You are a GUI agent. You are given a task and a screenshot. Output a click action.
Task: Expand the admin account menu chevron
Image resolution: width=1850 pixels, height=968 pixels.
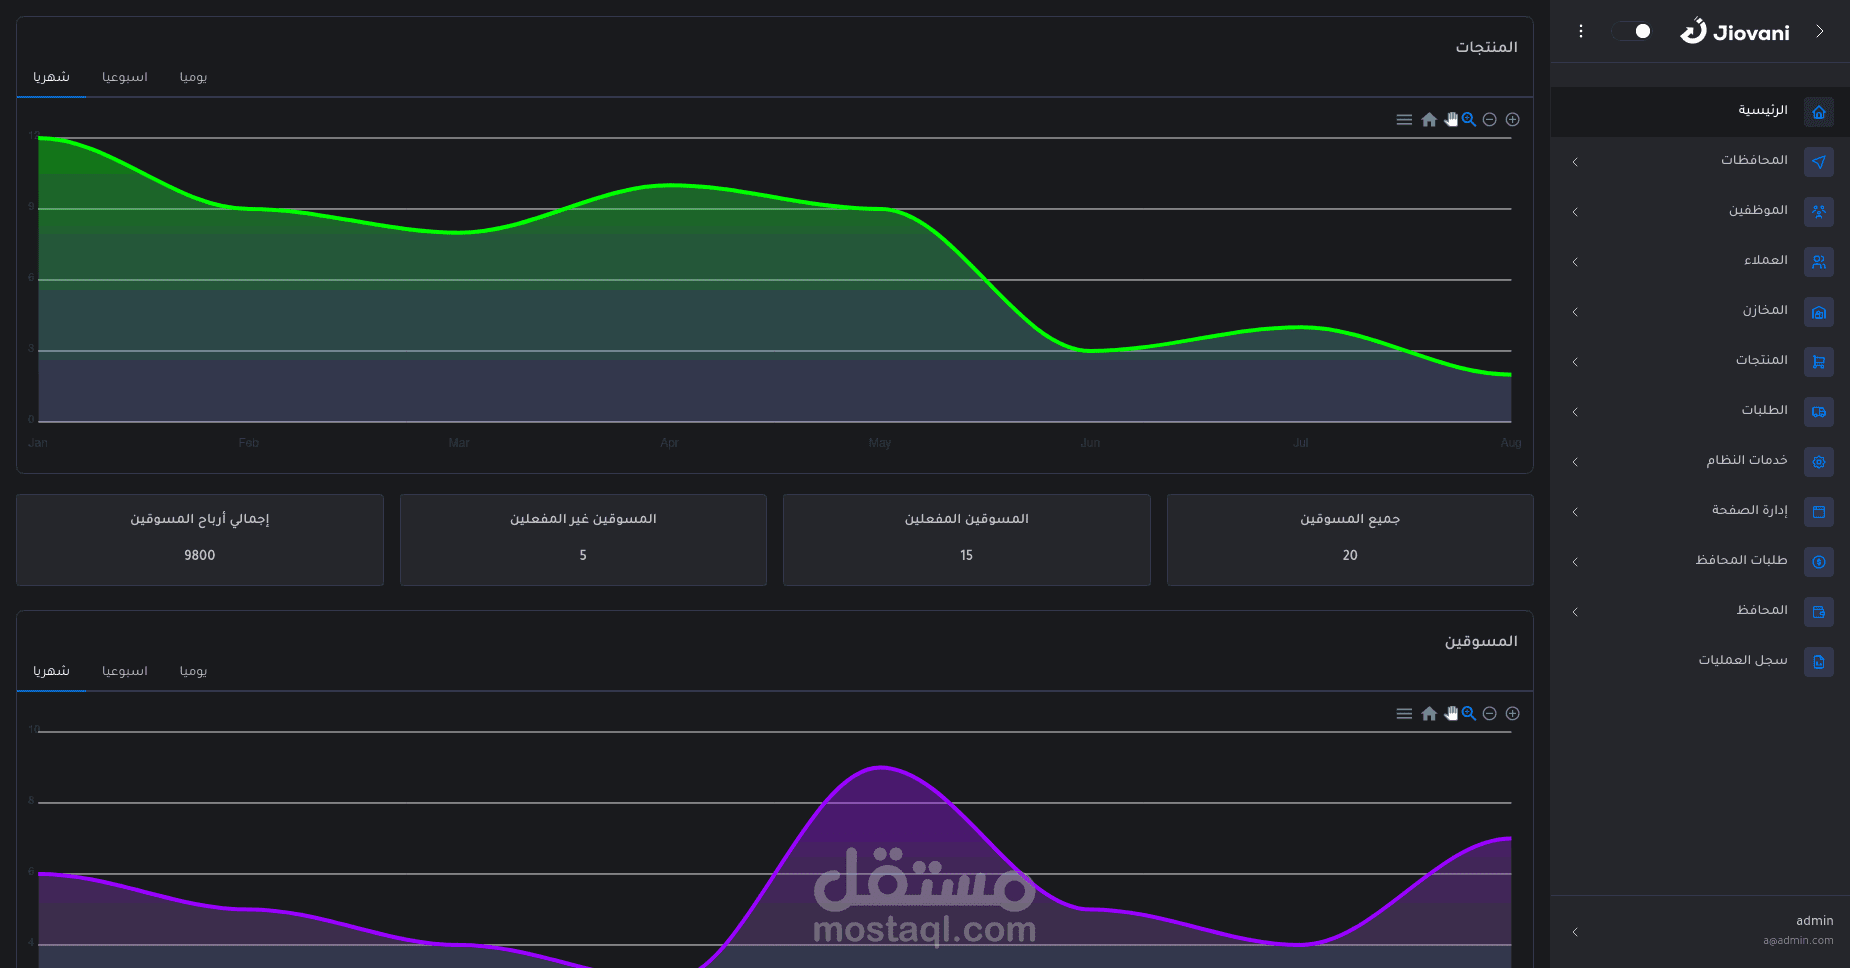(1575, 932)
